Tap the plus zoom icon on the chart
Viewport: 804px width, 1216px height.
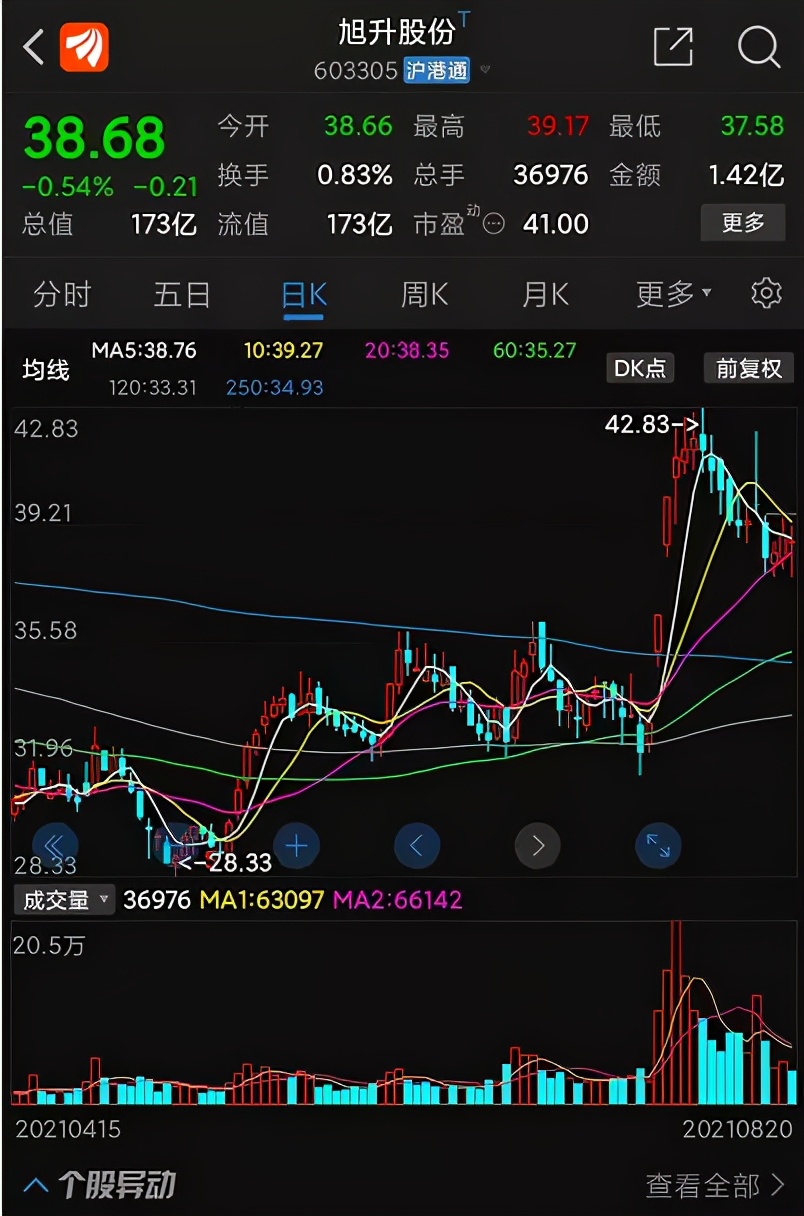tap(296, 845)
